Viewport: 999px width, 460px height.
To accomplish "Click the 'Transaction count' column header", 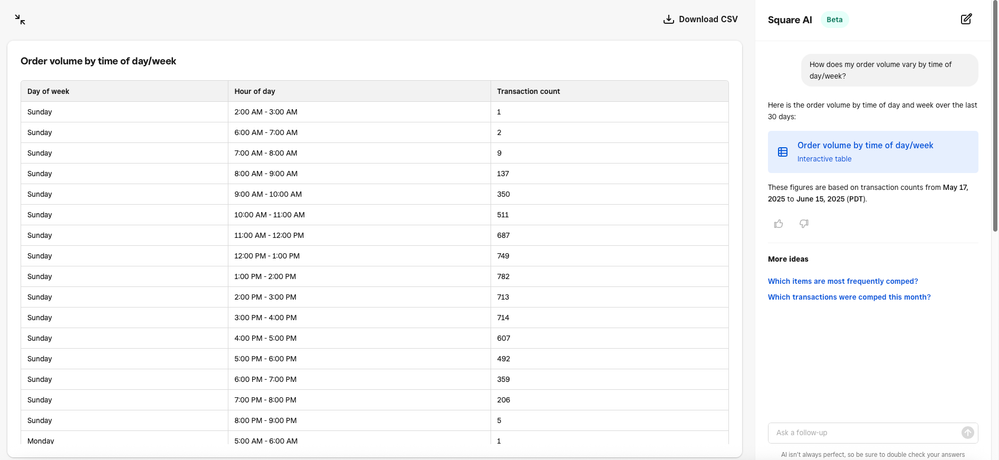I will [x=528, y=91].
